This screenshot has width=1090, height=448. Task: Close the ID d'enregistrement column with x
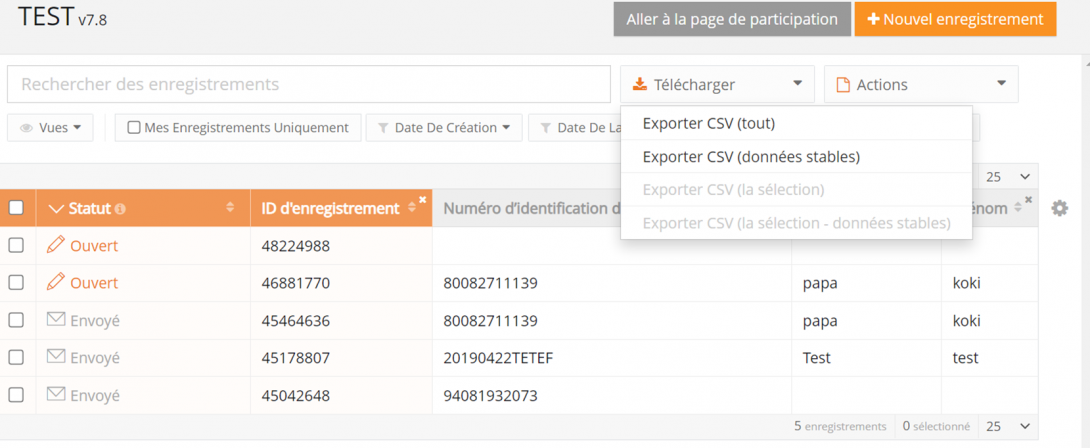422,200
